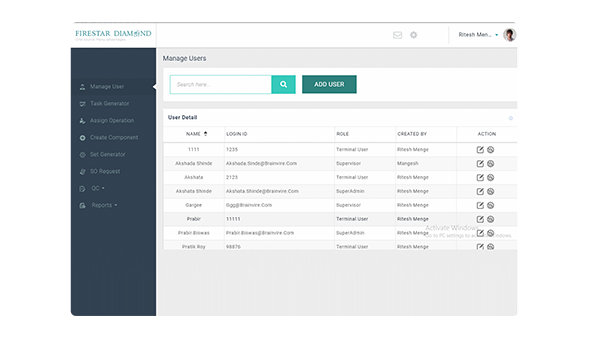Open Assign Operation in sidebar
The height and width of the screenshot is (360, 590).
[112, 120]
